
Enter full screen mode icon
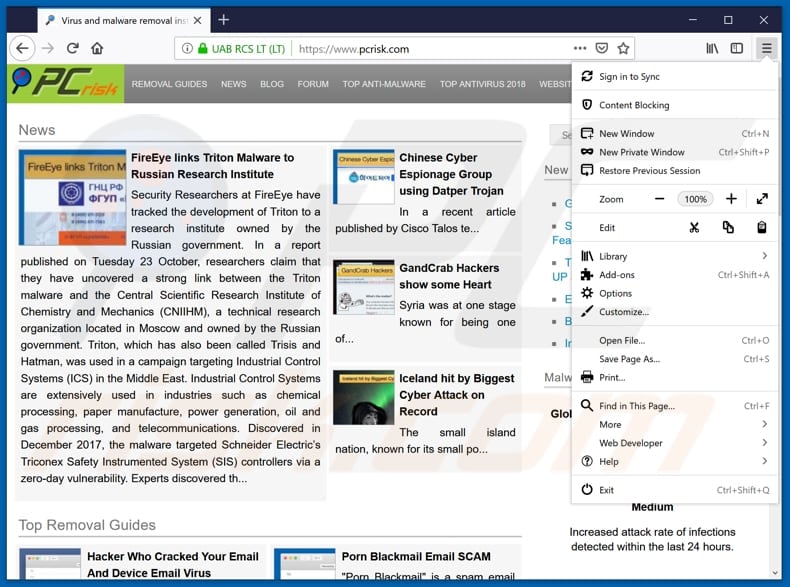coord(762,199)
